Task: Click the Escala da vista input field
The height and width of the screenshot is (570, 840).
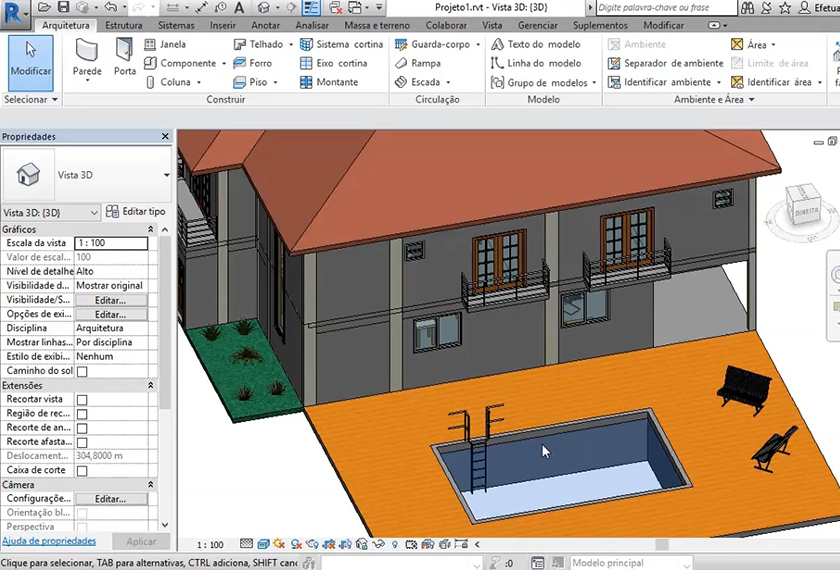Action: [x=111, y=243]
